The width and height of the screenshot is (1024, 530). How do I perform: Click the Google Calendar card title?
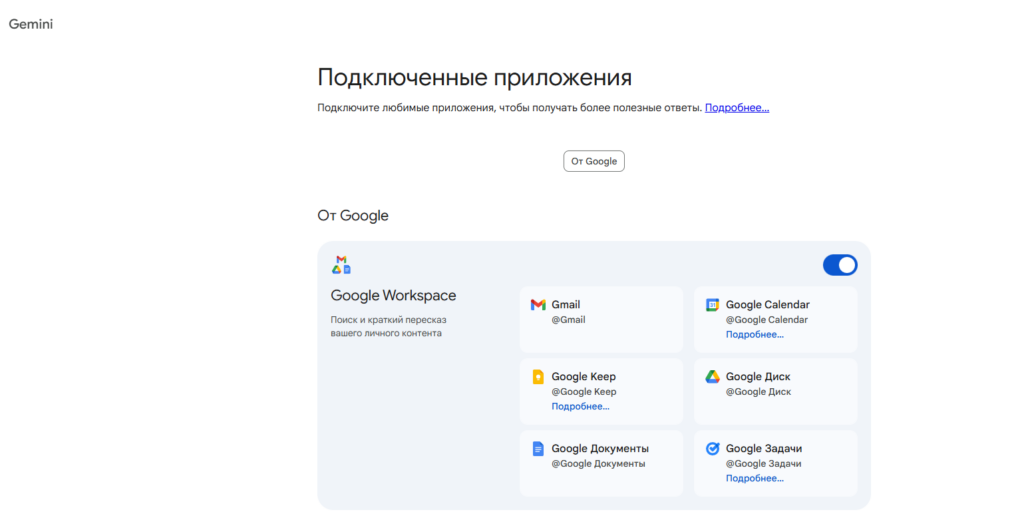767,304
